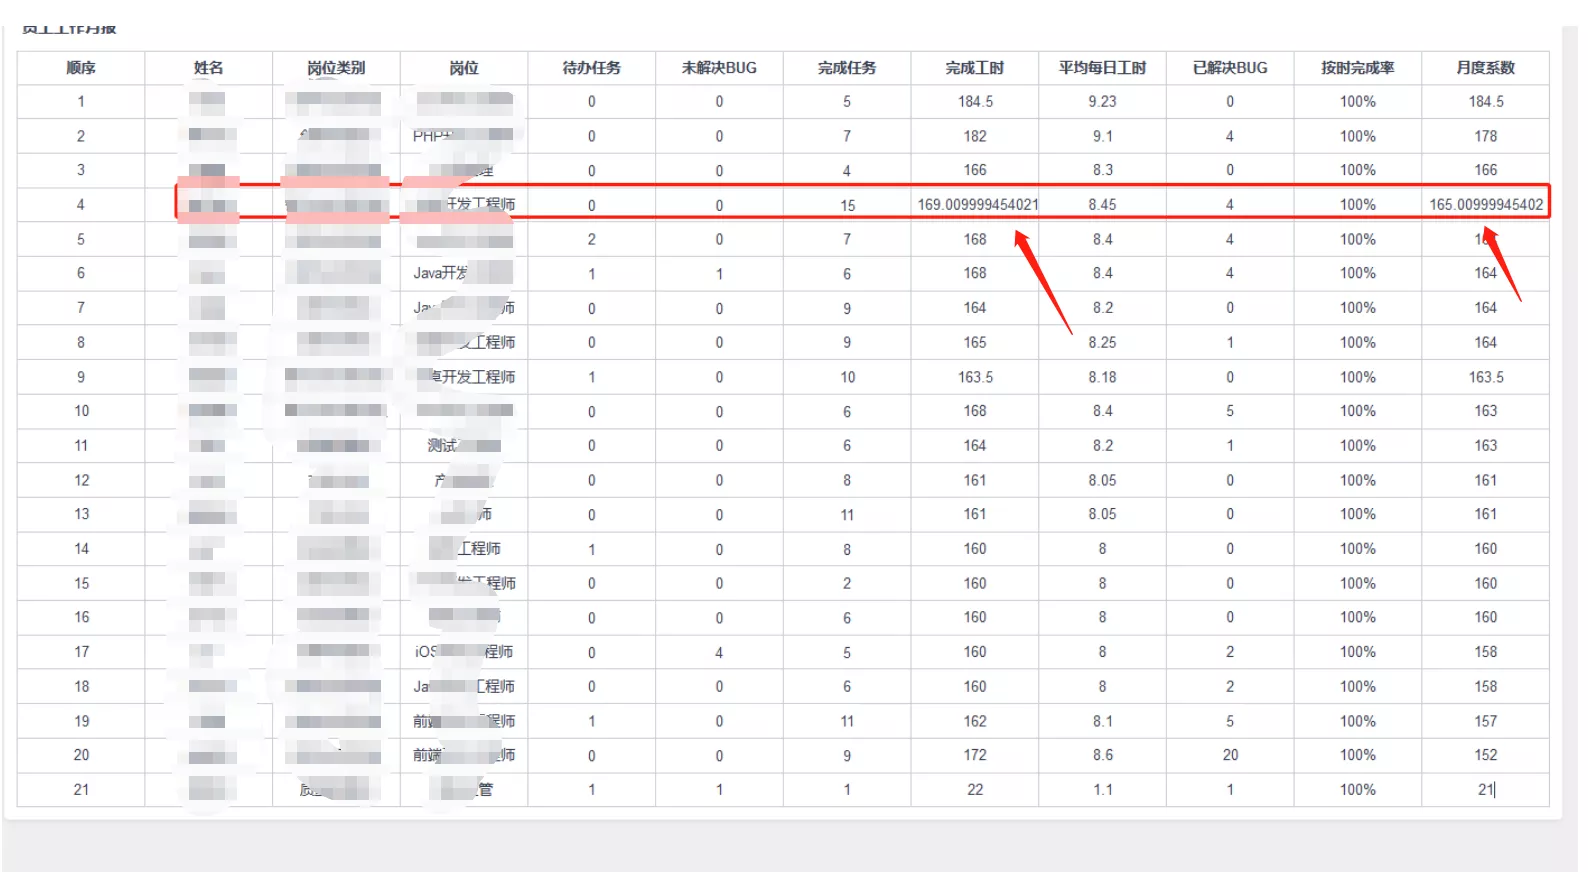This screenshot has height=872, width=1588.
Task: Click the 184.5 cell under 月度系数
Action: coord(1486,102)
